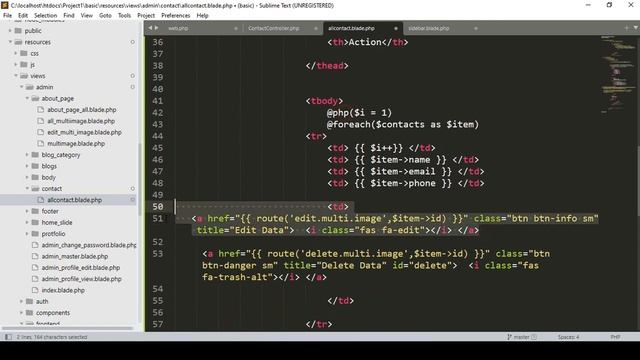Open admin_master.blade.php file
The height and width of the screenshot is (360, 640).
pyautogui.click(x=75, y=256)
